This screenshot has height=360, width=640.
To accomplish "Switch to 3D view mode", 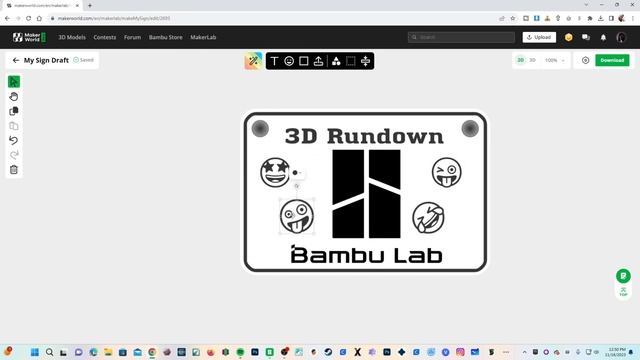I will pos(532,60).
